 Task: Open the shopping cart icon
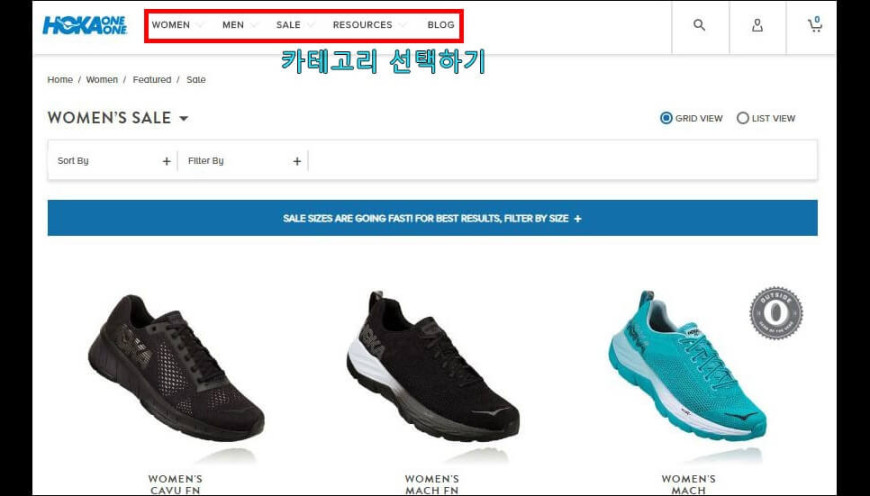click(x=815, y=24)
